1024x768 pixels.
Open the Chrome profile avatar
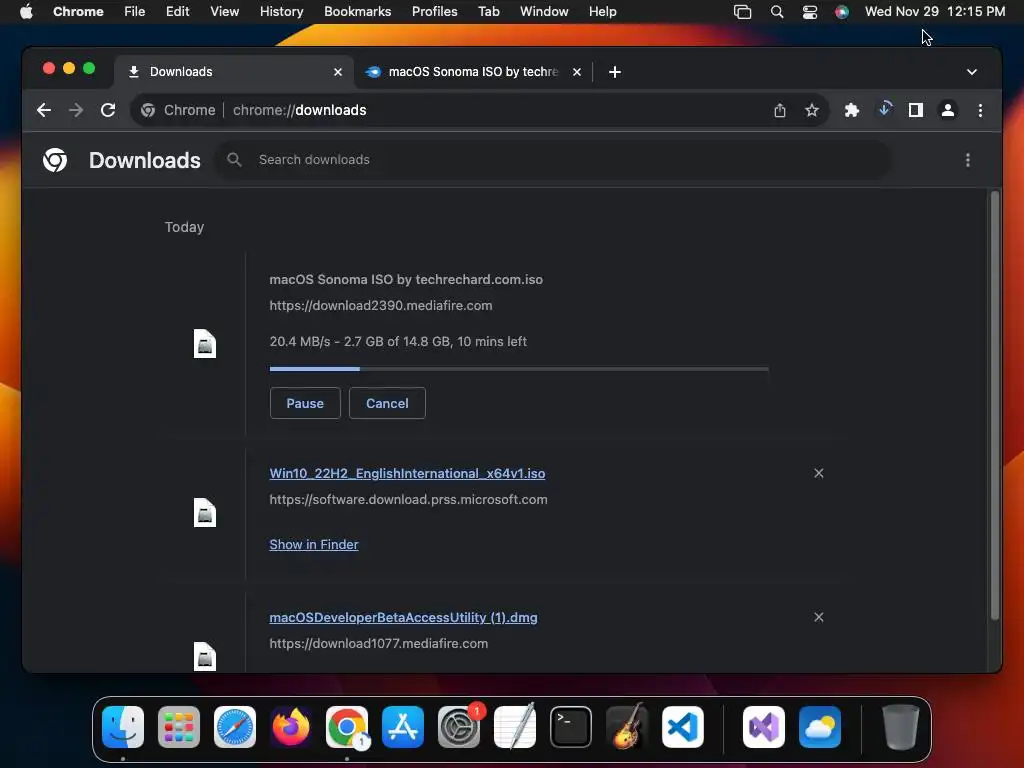[948, 110]
